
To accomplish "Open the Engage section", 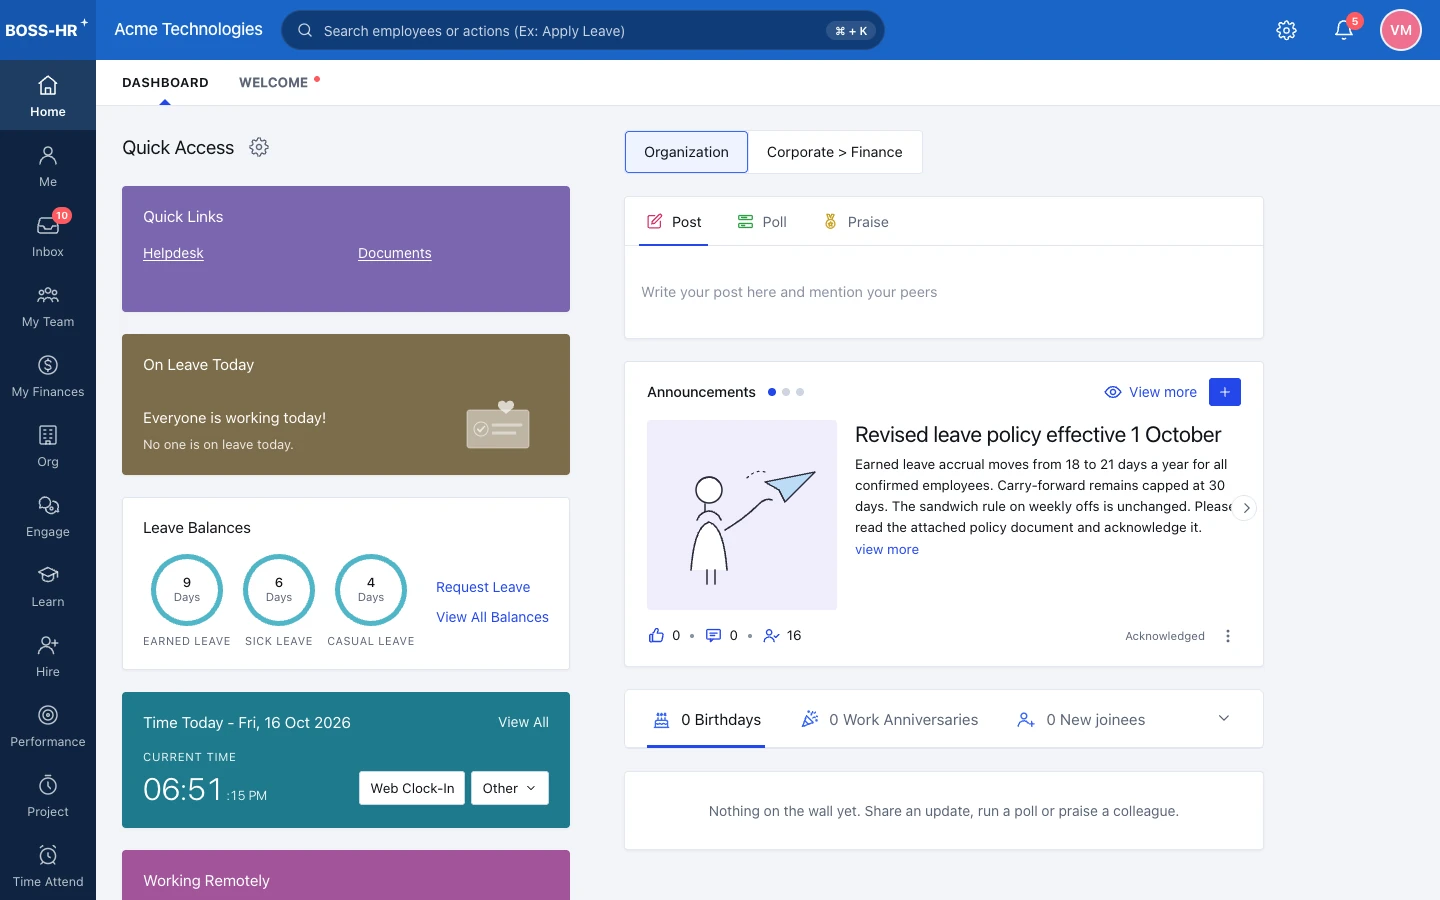I will tap(48, 516).
